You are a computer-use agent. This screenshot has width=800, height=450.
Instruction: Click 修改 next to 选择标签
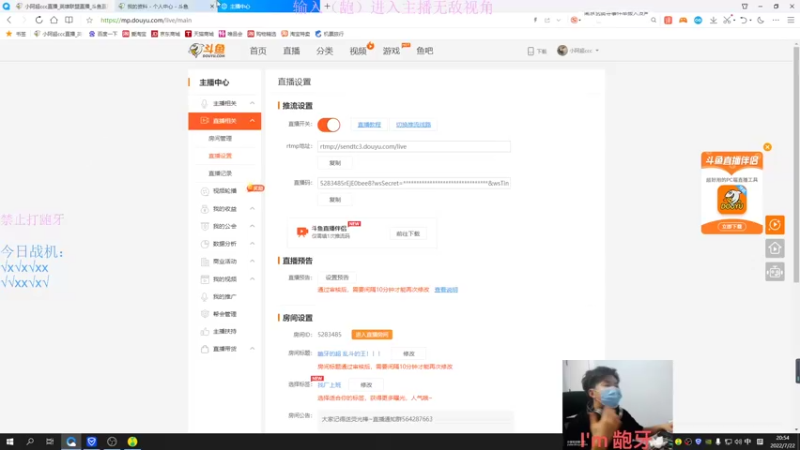click(x=366, y=385)
